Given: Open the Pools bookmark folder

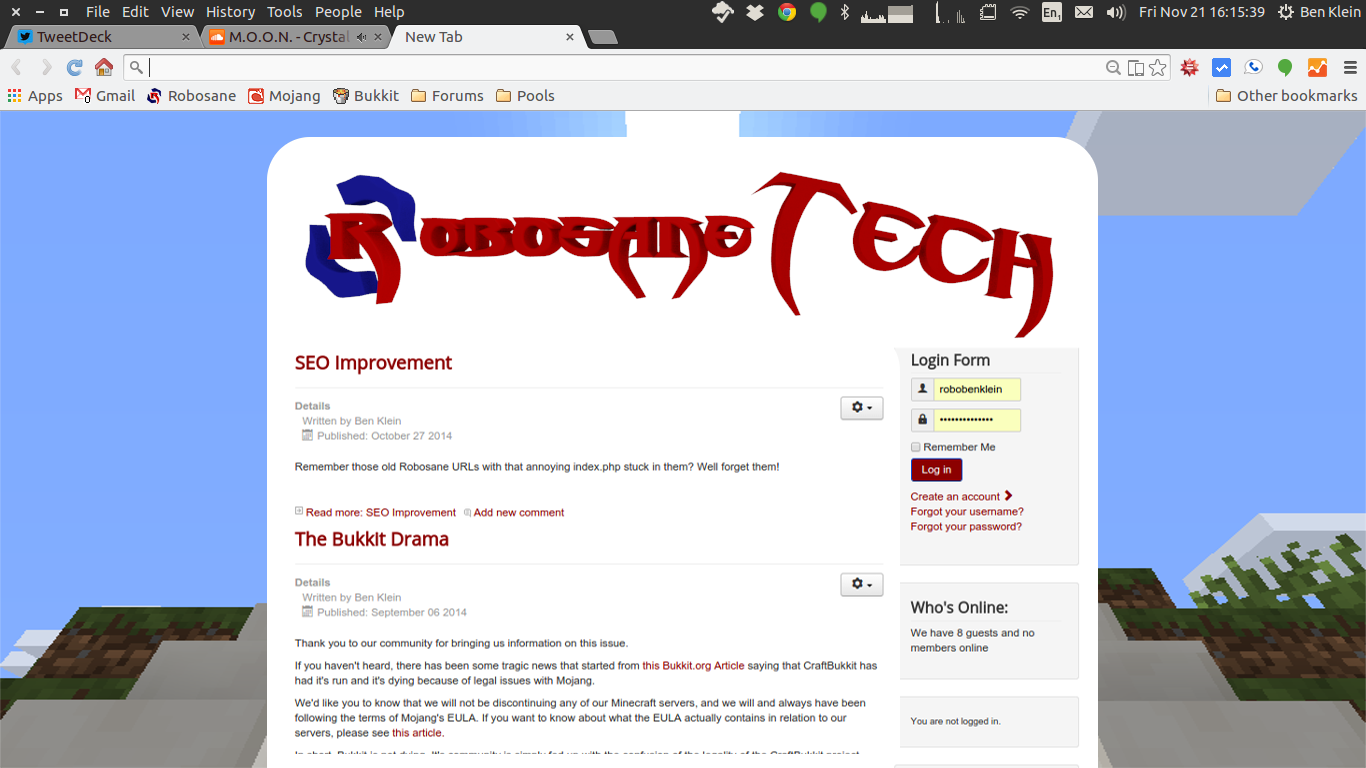Looking at the screenshot, I should [525, 96].
